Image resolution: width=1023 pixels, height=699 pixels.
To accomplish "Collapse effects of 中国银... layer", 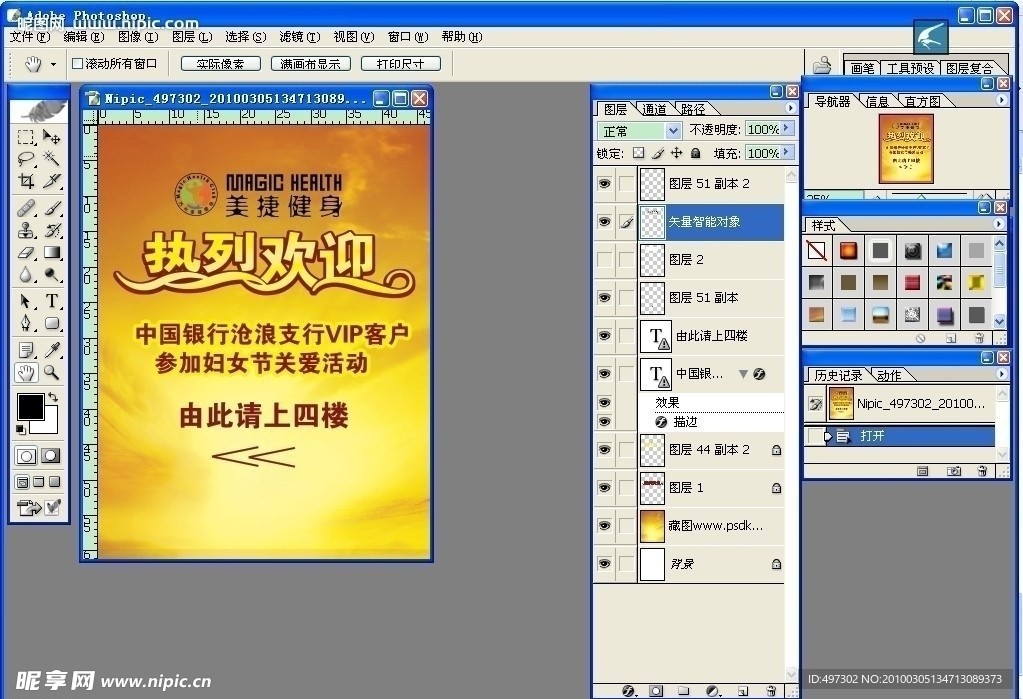I will (x=742, y=374).
